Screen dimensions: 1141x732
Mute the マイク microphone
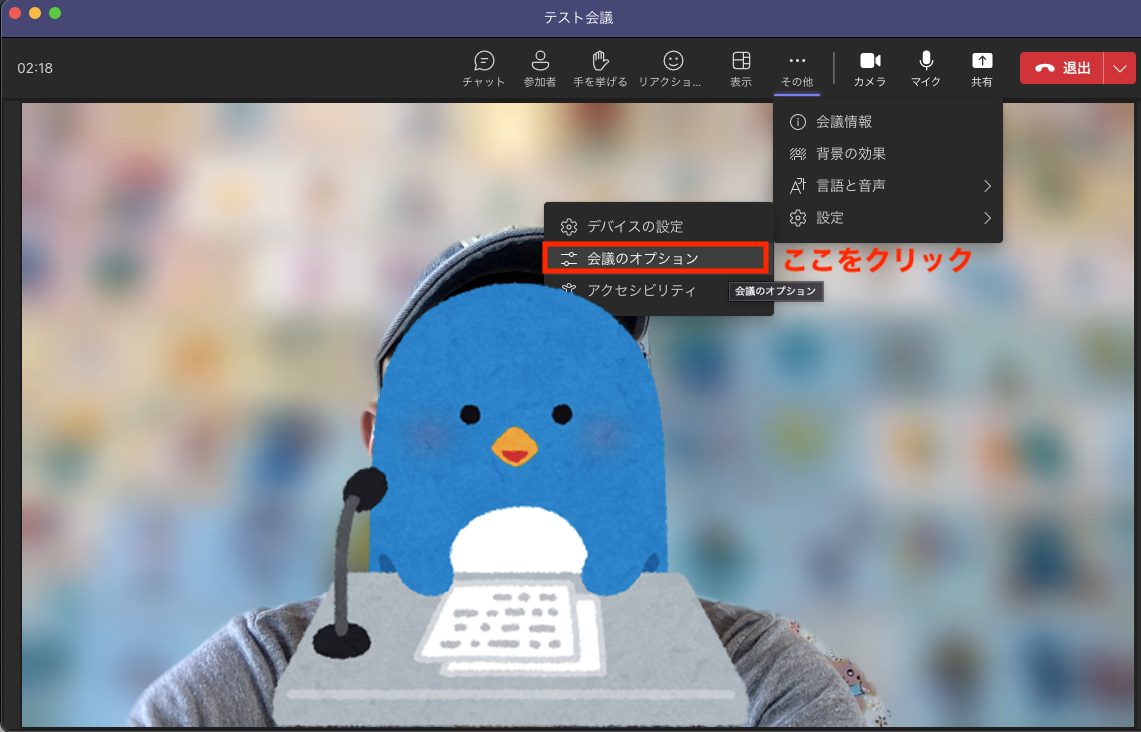(x=925, y=68)
